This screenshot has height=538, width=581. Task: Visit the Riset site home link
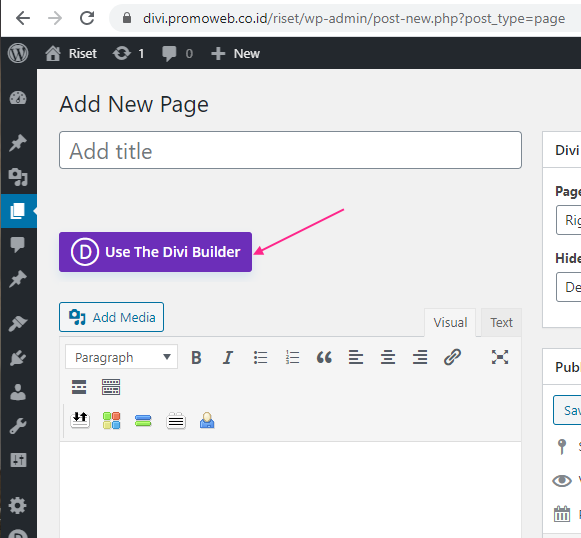tap(71, 53)
